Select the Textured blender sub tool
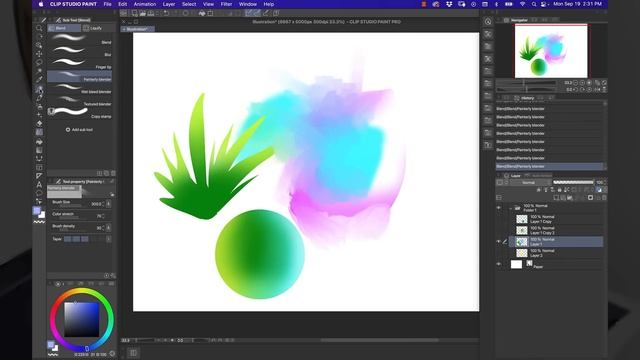Image resolution: width=640 pixels, height=360 pixels. pos(80,101)
